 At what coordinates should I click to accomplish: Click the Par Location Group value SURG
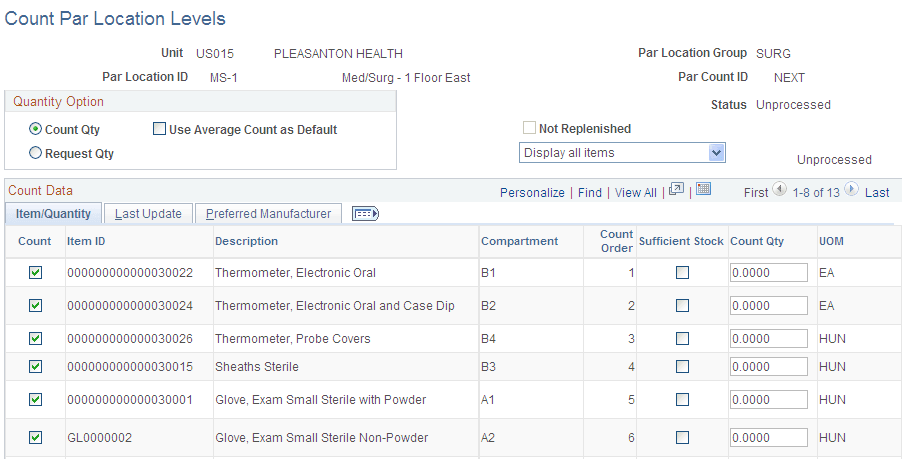[x=773, y=53]
